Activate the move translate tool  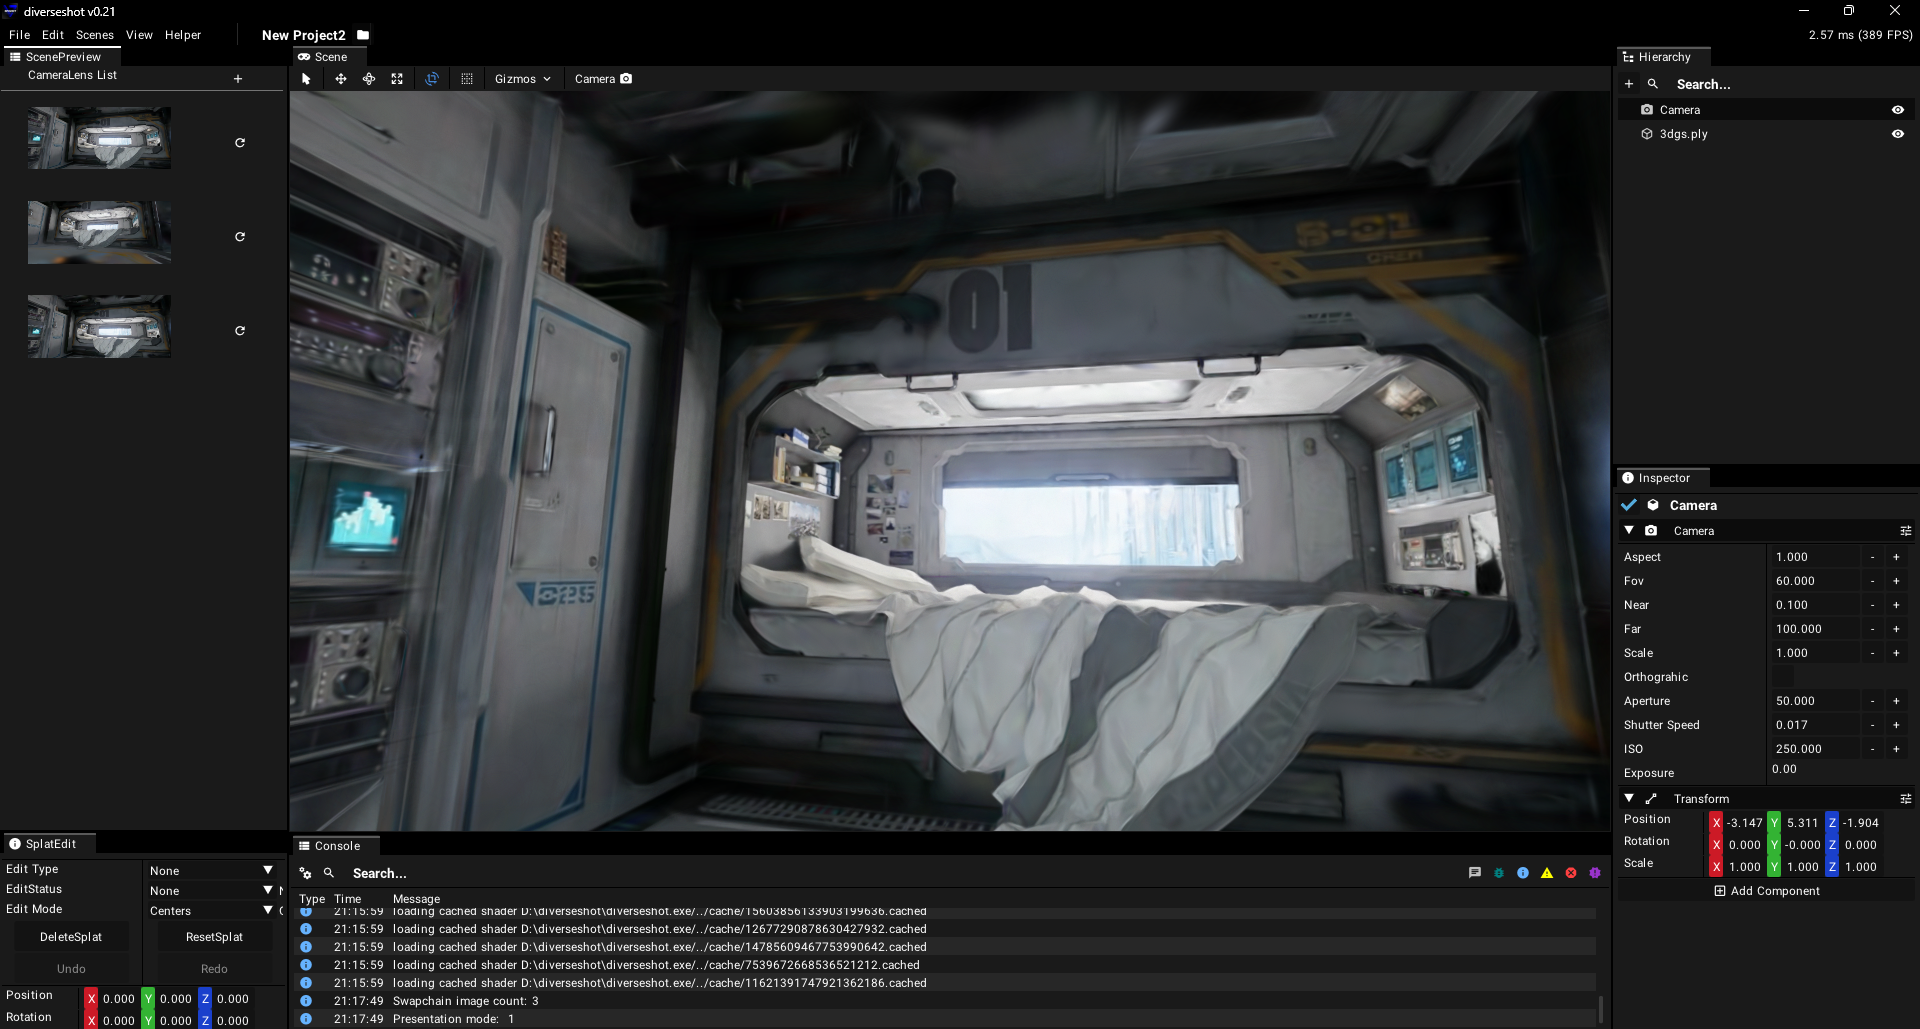tap(341, 79)
